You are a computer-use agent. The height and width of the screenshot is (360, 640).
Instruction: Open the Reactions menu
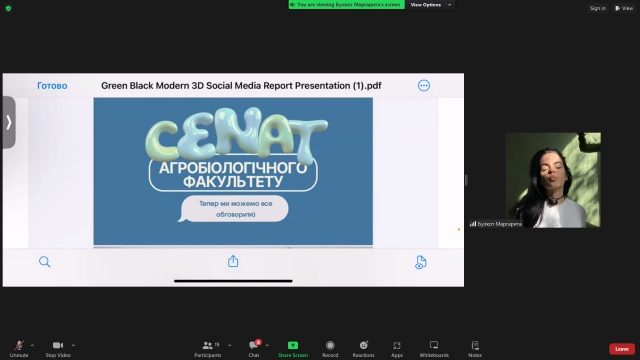pos(363,349)
